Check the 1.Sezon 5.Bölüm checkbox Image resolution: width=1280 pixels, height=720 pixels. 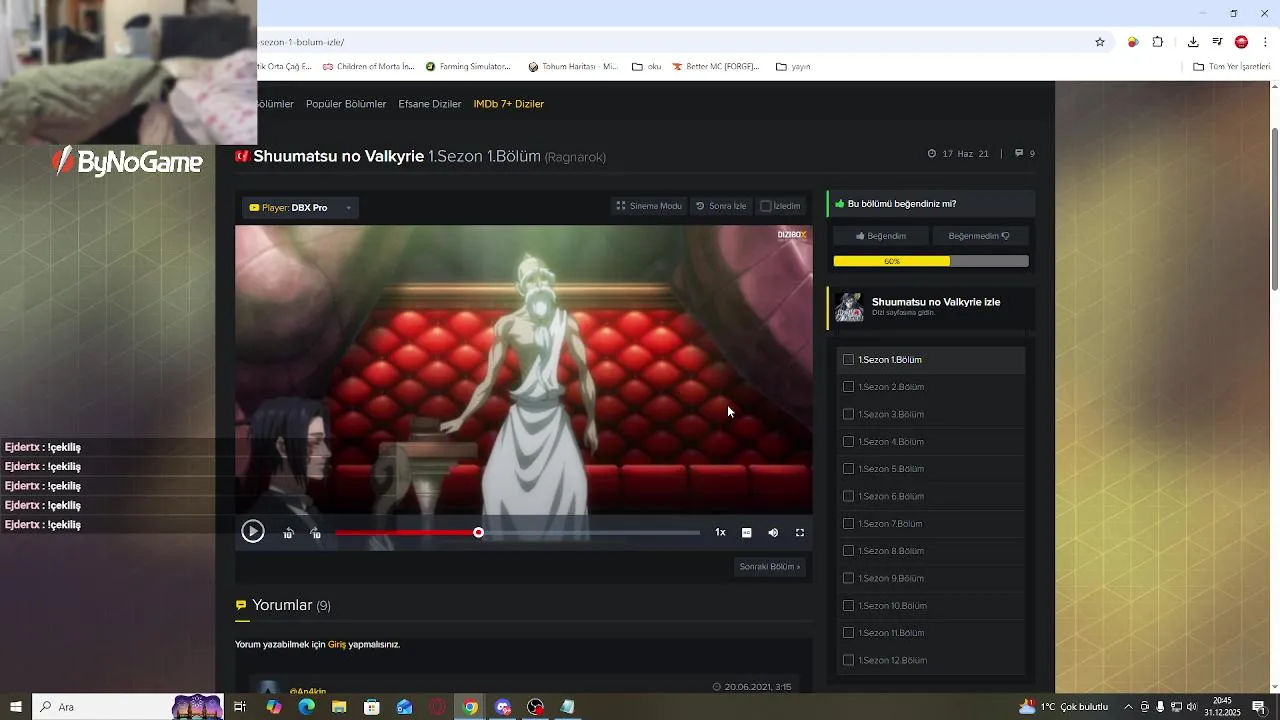click(x=848, y=469)
